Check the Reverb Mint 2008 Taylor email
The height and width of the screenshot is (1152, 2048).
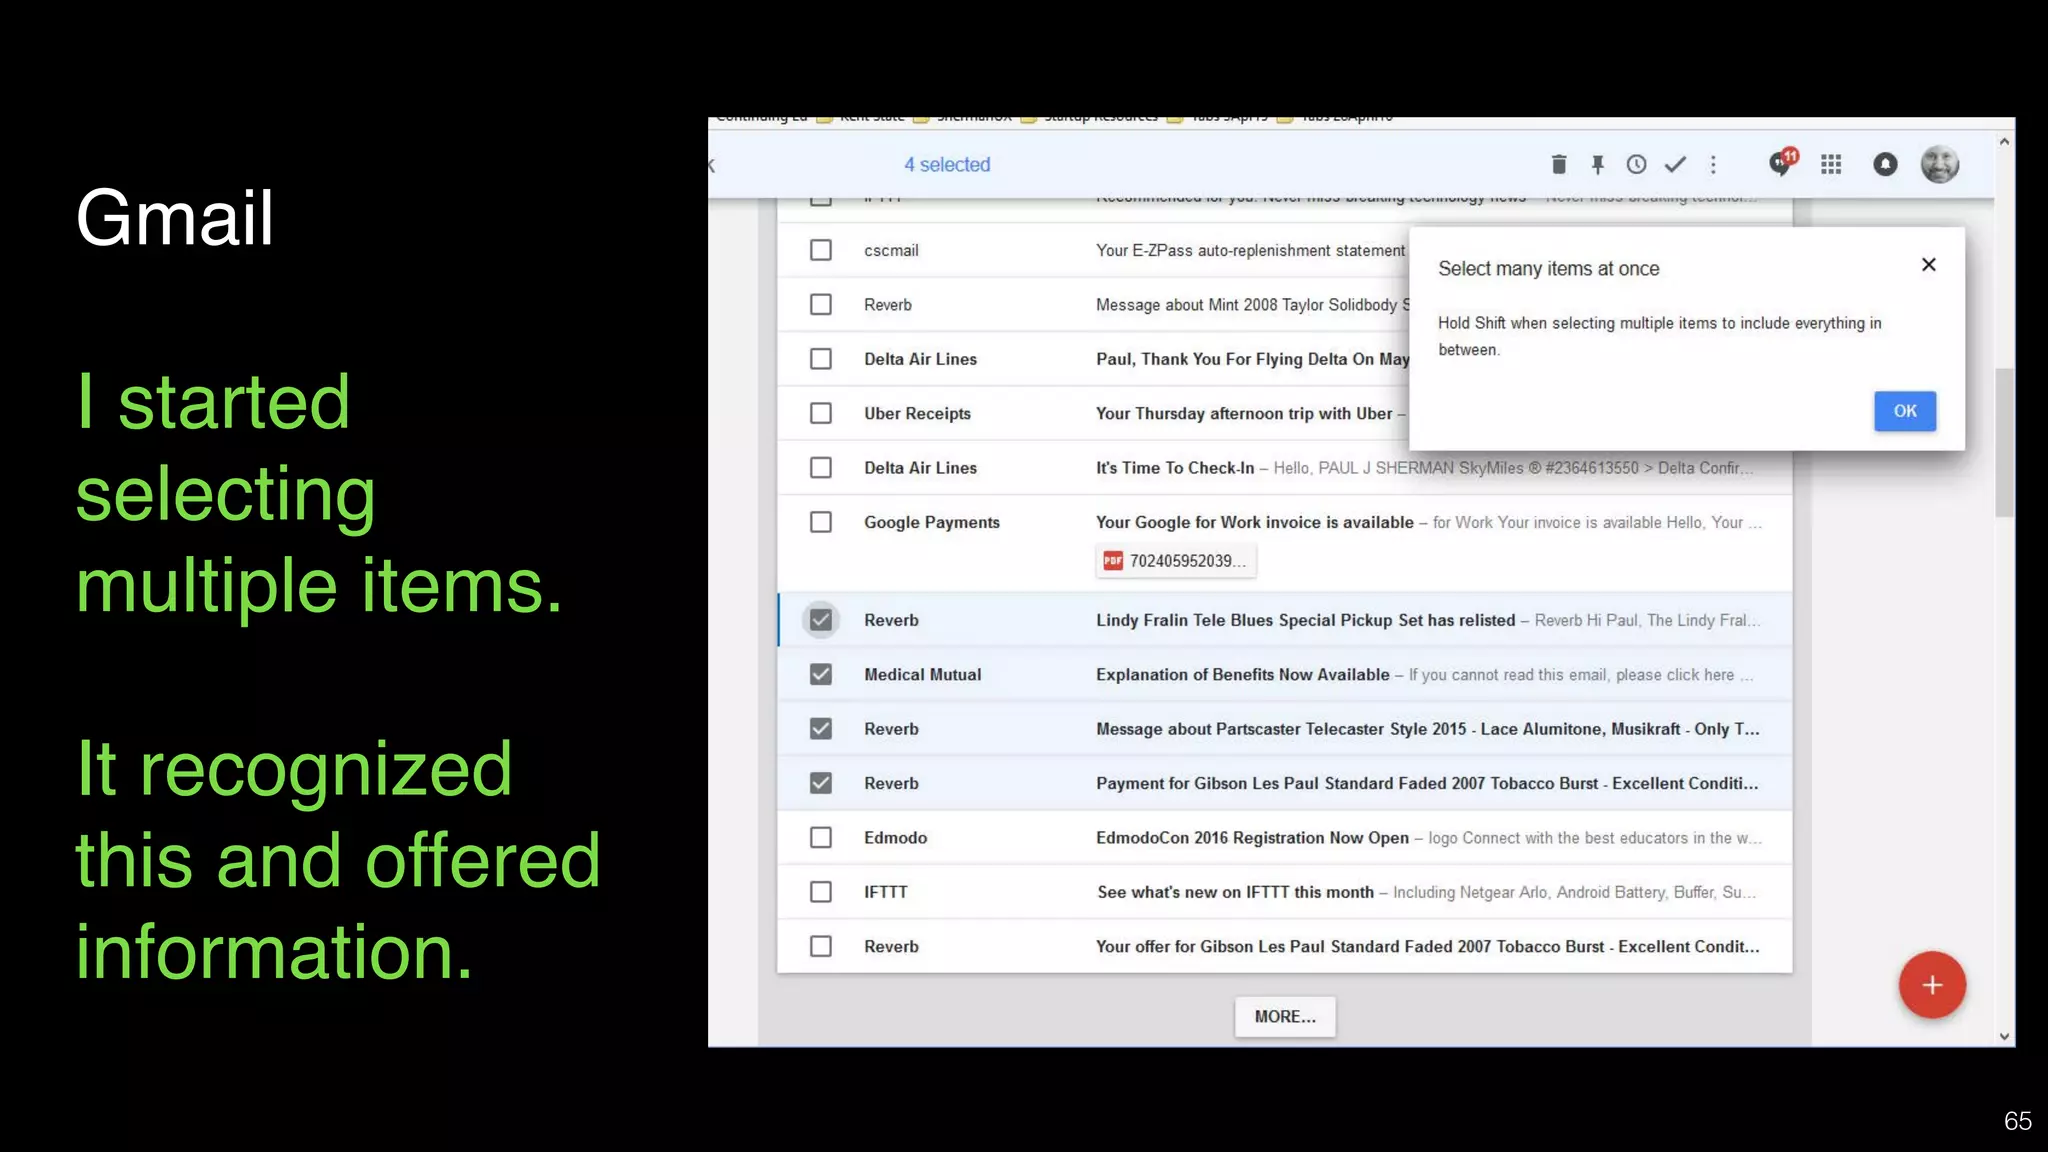click(821, 304)
